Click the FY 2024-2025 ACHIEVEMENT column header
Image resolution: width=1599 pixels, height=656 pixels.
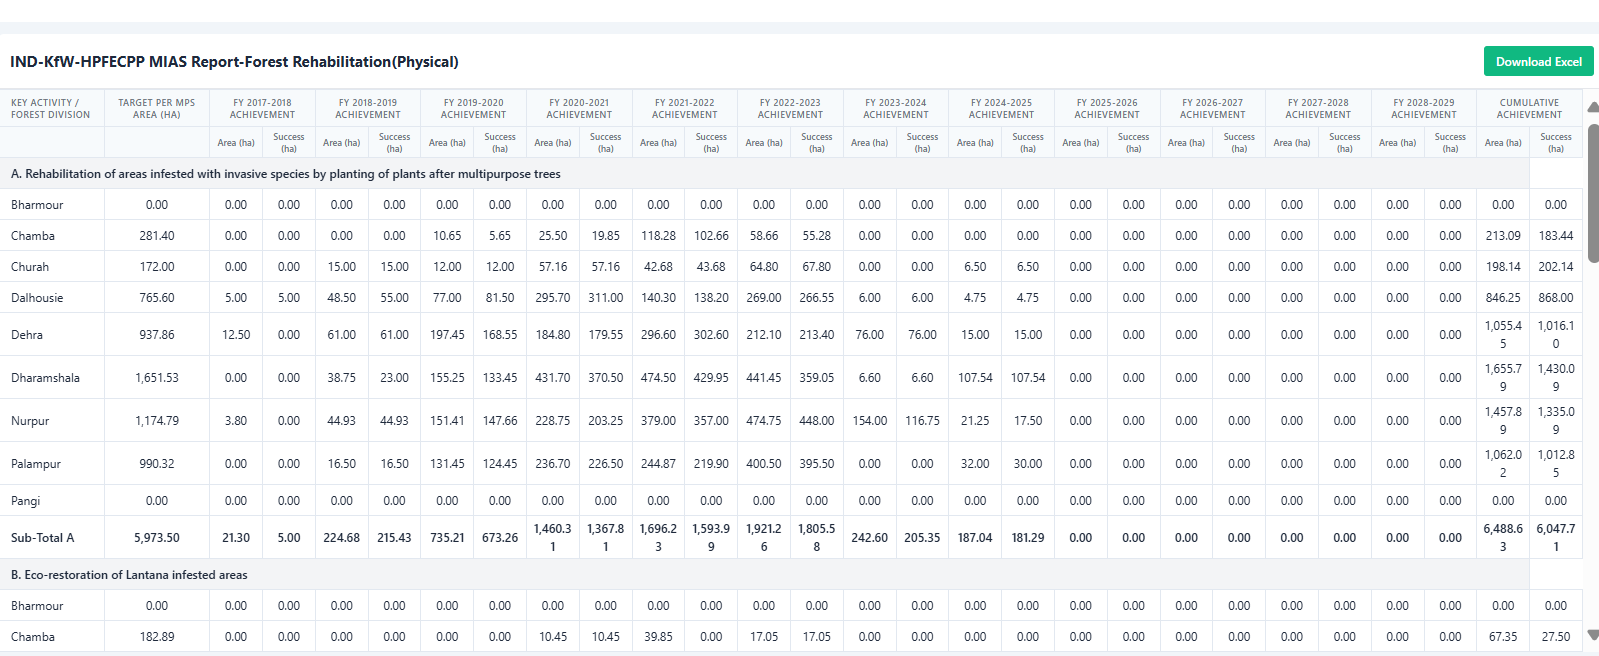[1001, 108]
